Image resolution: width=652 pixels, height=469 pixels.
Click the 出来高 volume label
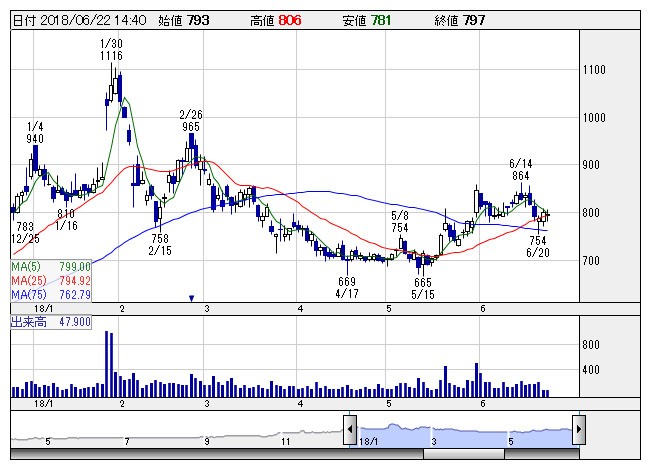tap(27, 323)
